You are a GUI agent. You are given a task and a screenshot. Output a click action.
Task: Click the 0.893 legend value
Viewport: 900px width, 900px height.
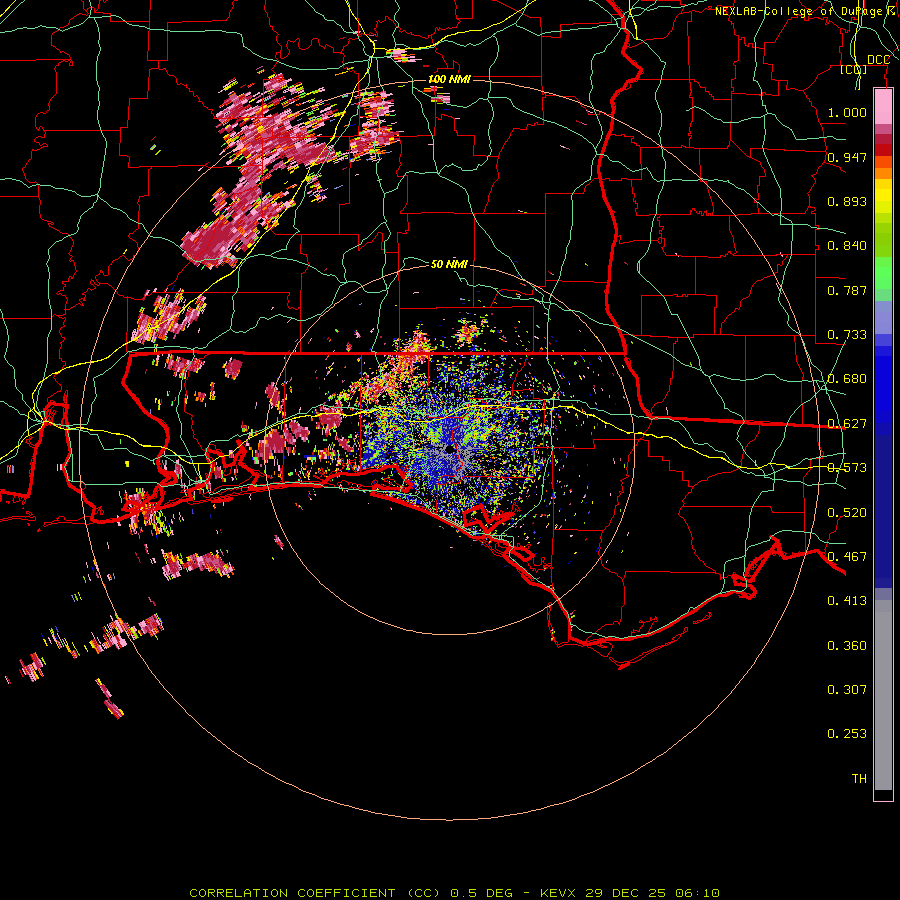(x=847, y=201)
